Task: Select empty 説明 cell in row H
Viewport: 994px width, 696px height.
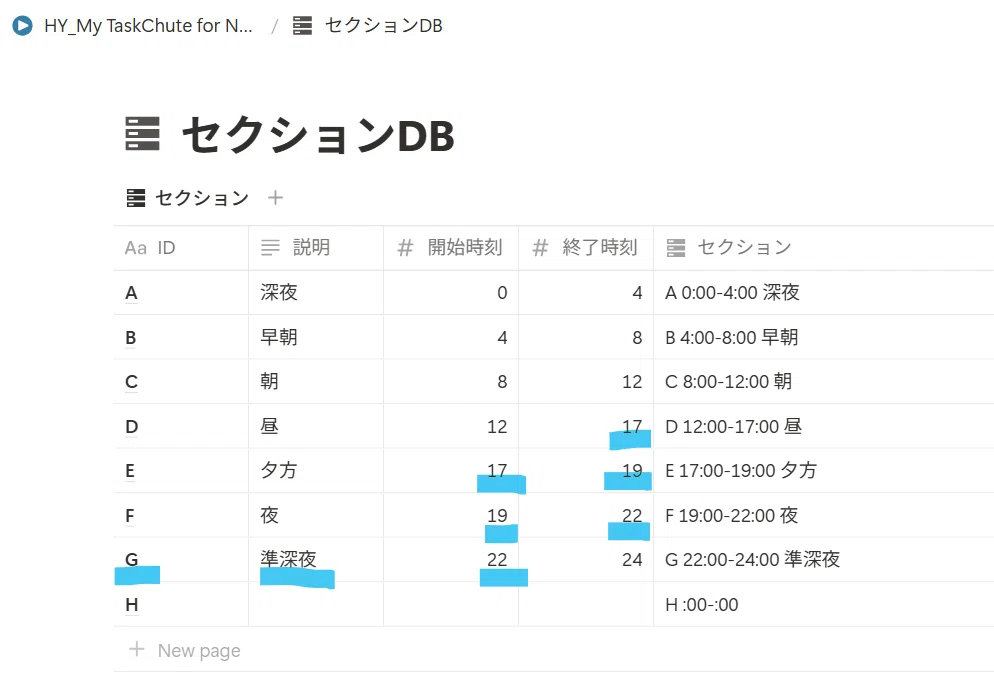Action: pyautogui.click(x=316, y=604)
